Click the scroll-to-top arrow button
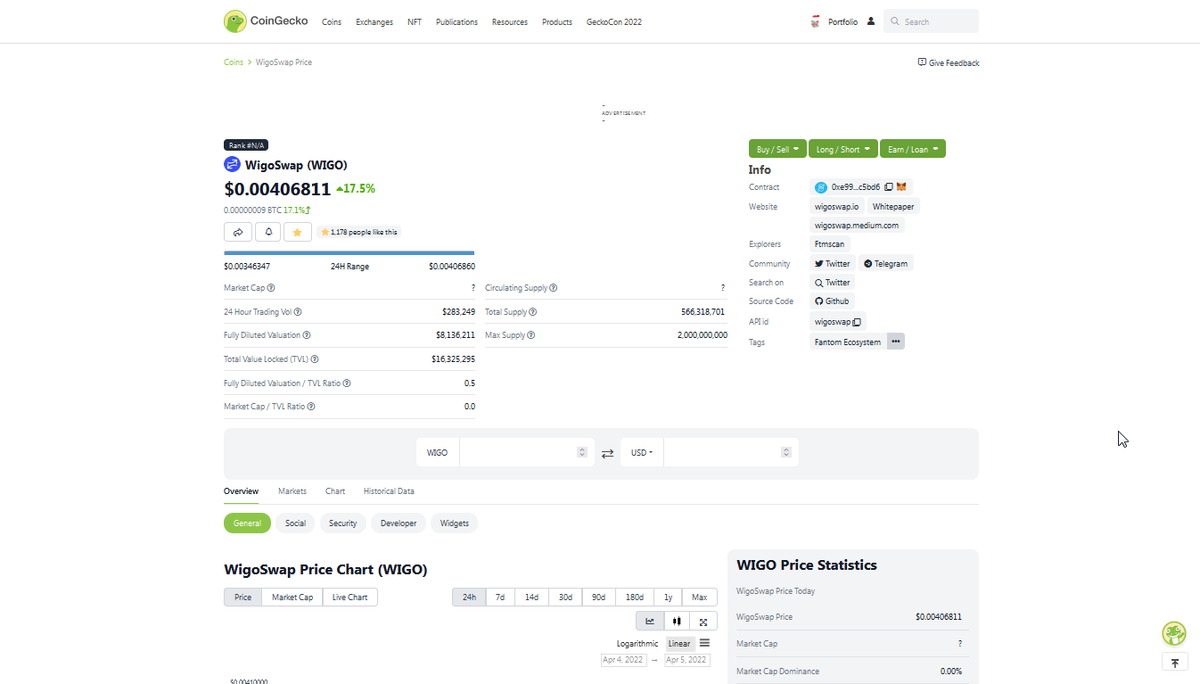Viewport: 1200px width, 684px height. click(x=1174, y=663)
